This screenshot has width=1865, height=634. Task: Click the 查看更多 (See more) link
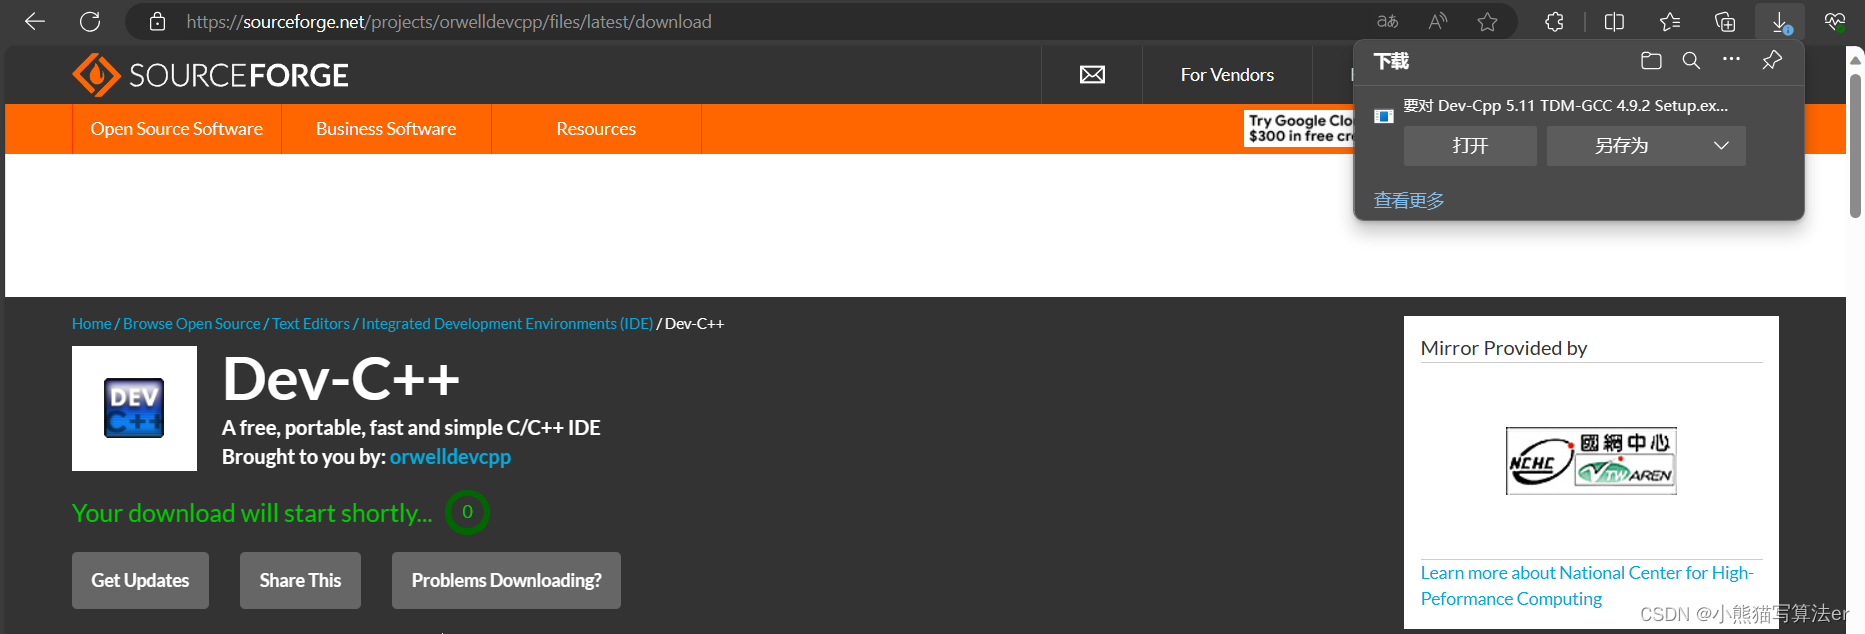[x=1409, y=201]
